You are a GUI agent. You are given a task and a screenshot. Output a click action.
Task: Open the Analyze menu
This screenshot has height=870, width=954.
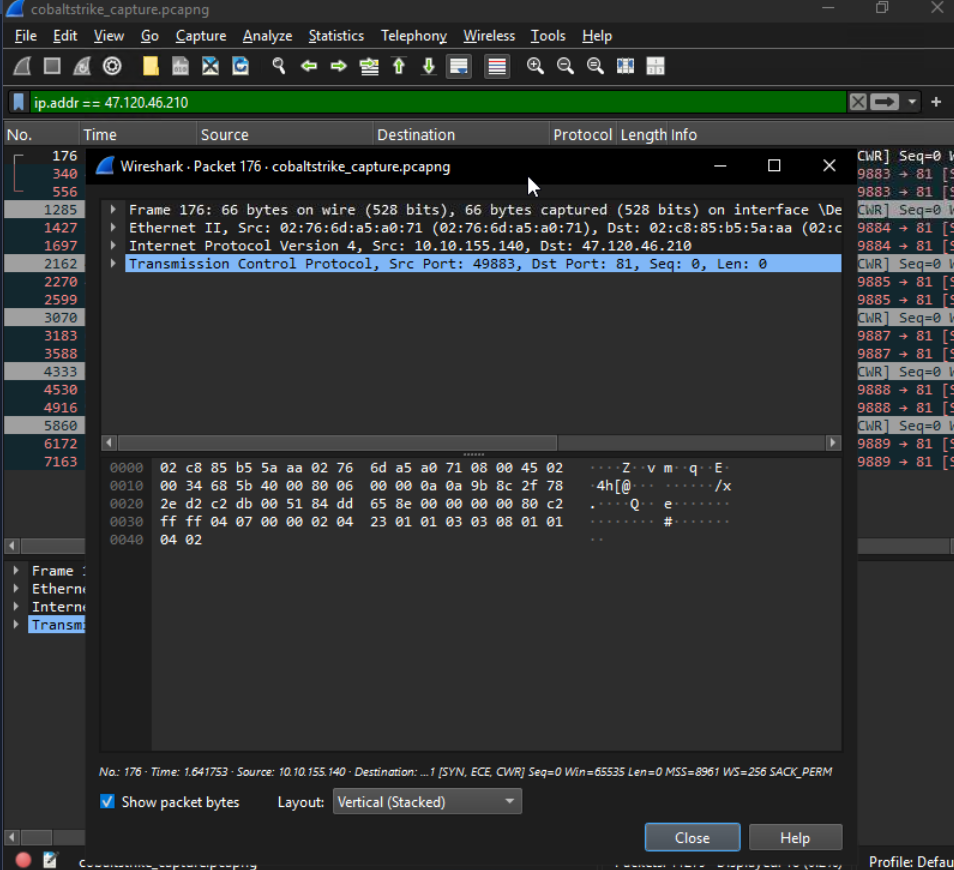pyautogui.click(x=267, y=36)
